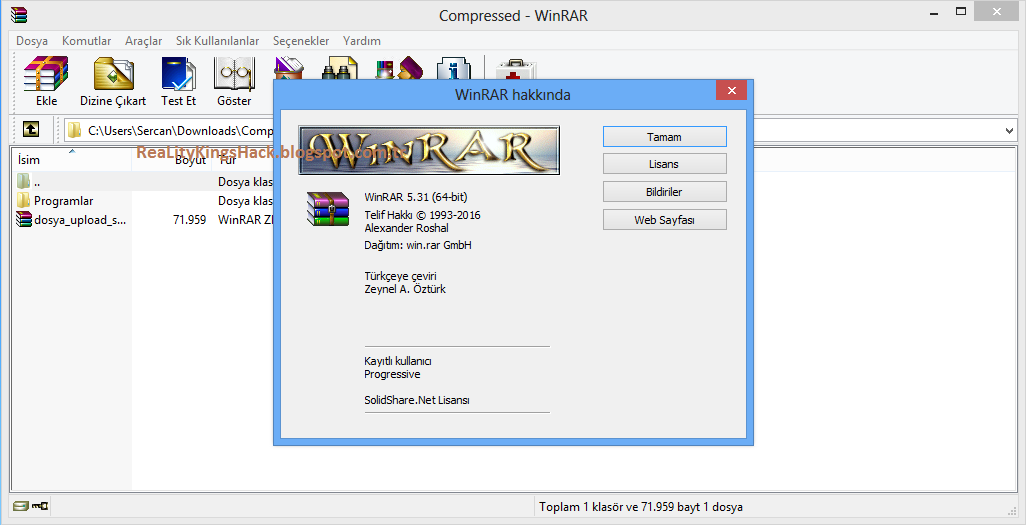Click the Dizine Çıkart extract icon
The image size is (1026, 525).
(113, 74)
